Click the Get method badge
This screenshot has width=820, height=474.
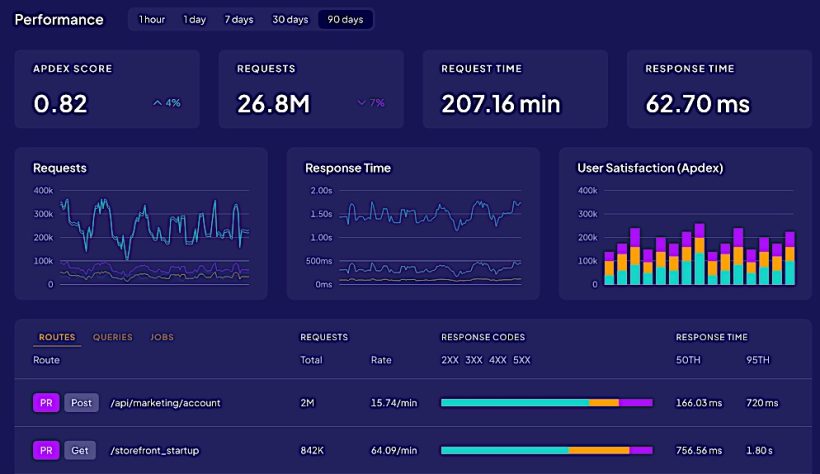click(x=81, y=451)
